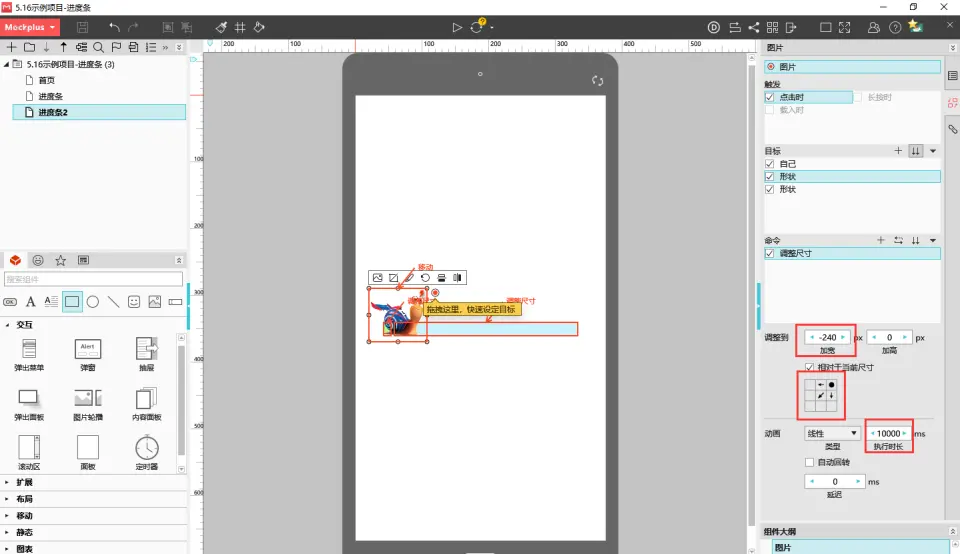Start the prototype preview with play button
Screen dimensions: 960x554
457,27
